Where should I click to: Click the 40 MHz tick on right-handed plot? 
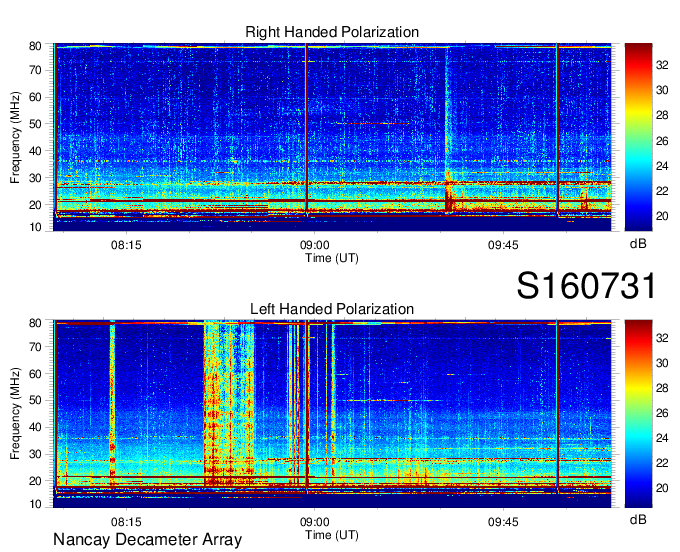pos(35,151)
